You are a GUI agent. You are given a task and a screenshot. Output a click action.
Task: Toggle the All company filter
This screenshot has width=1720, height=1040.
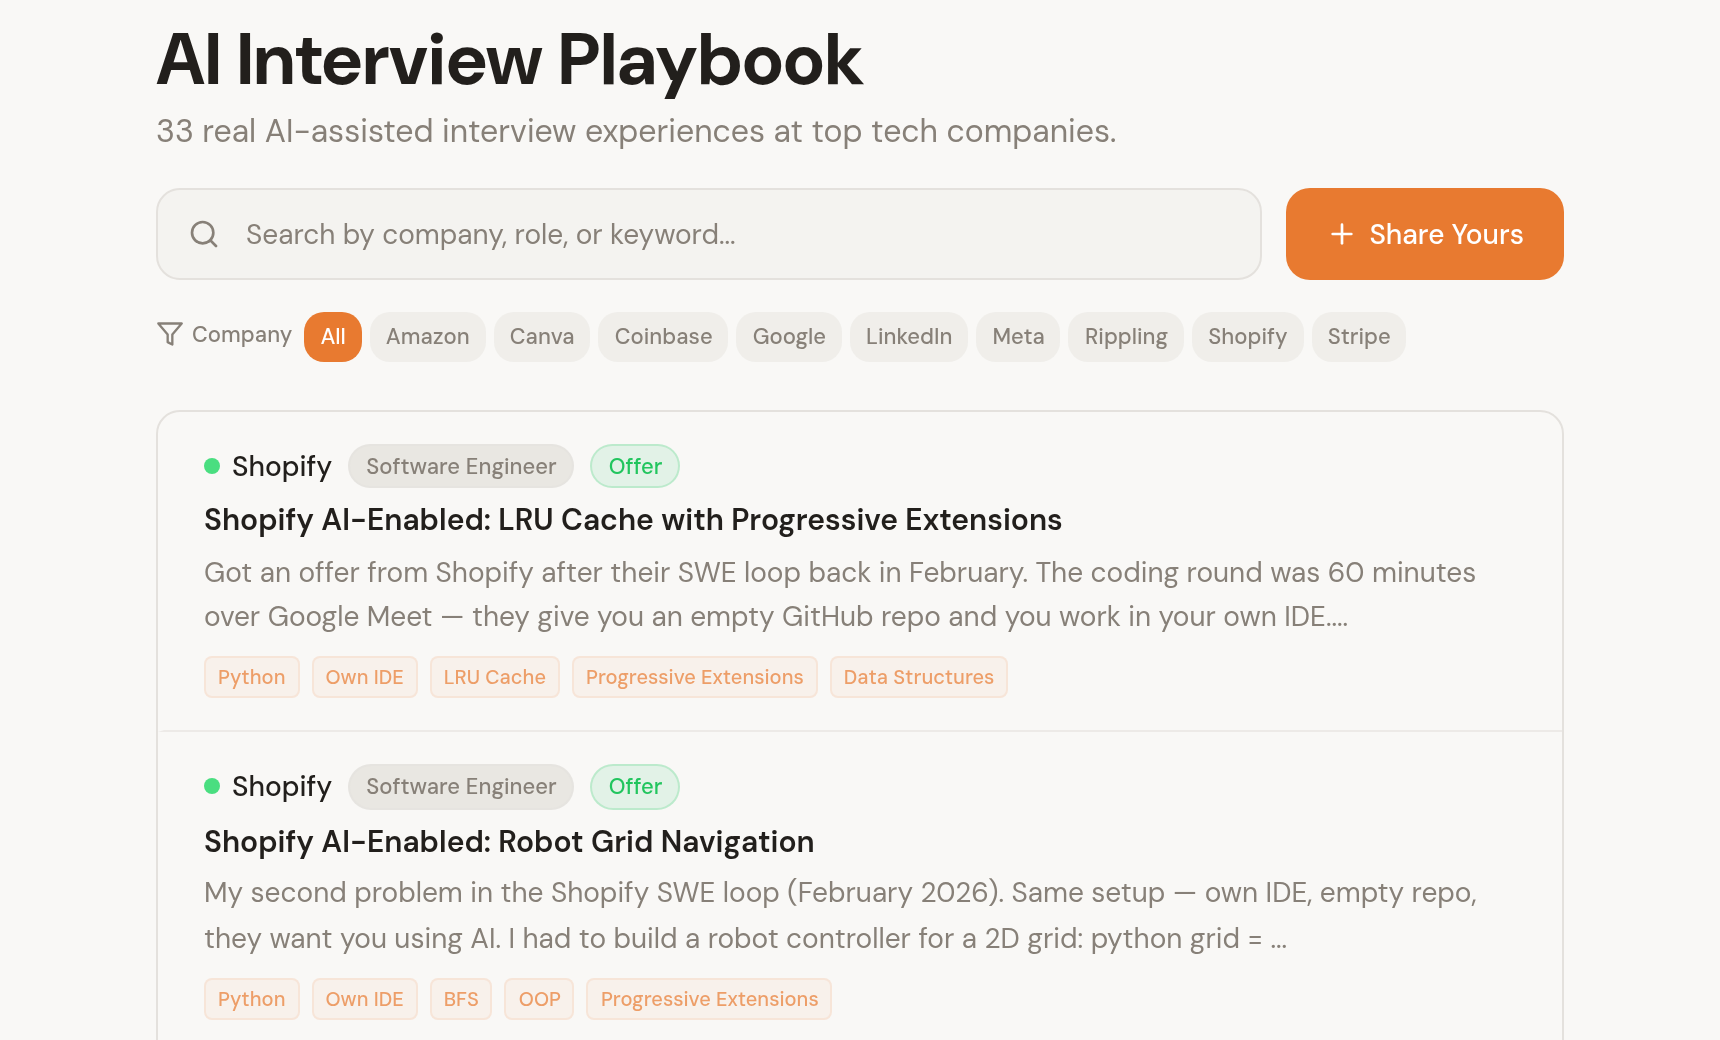tap(332, 337)
